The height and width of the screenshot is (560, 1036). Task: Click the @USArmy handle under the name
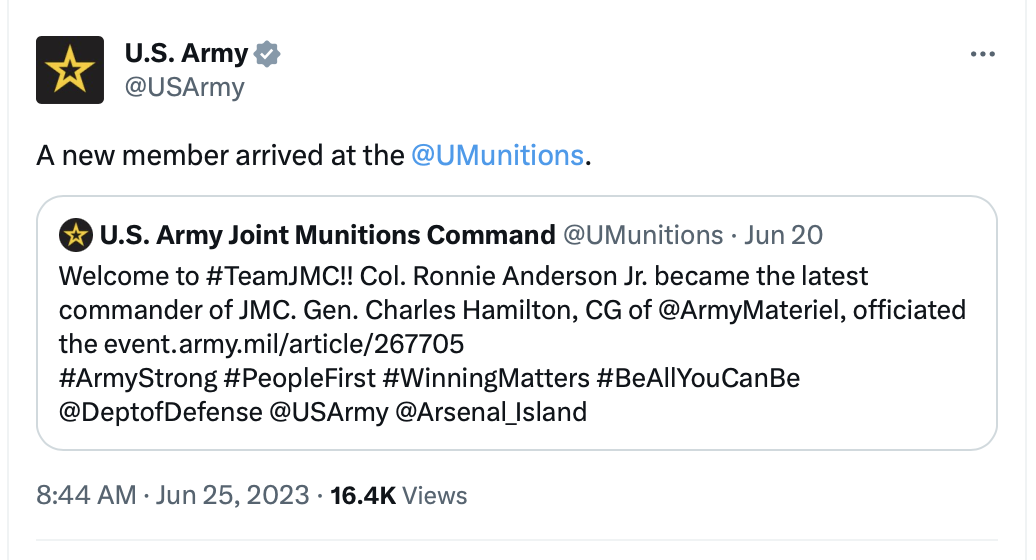point(184,87)
